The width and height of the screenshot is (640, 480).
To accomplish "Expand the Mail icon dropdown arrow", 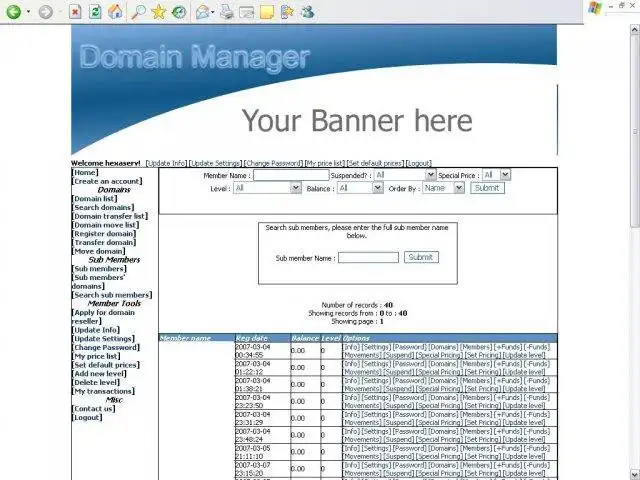I will (213, 12).
